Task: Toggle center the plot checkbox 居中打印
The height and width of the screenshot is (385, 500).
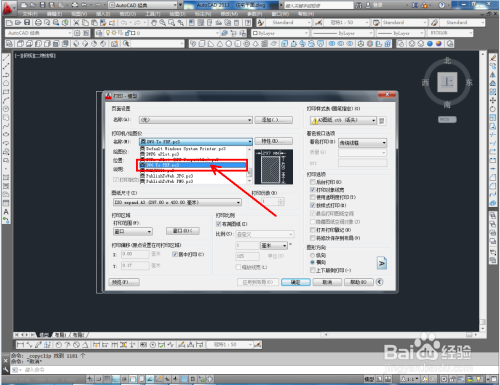Action: 175,254
